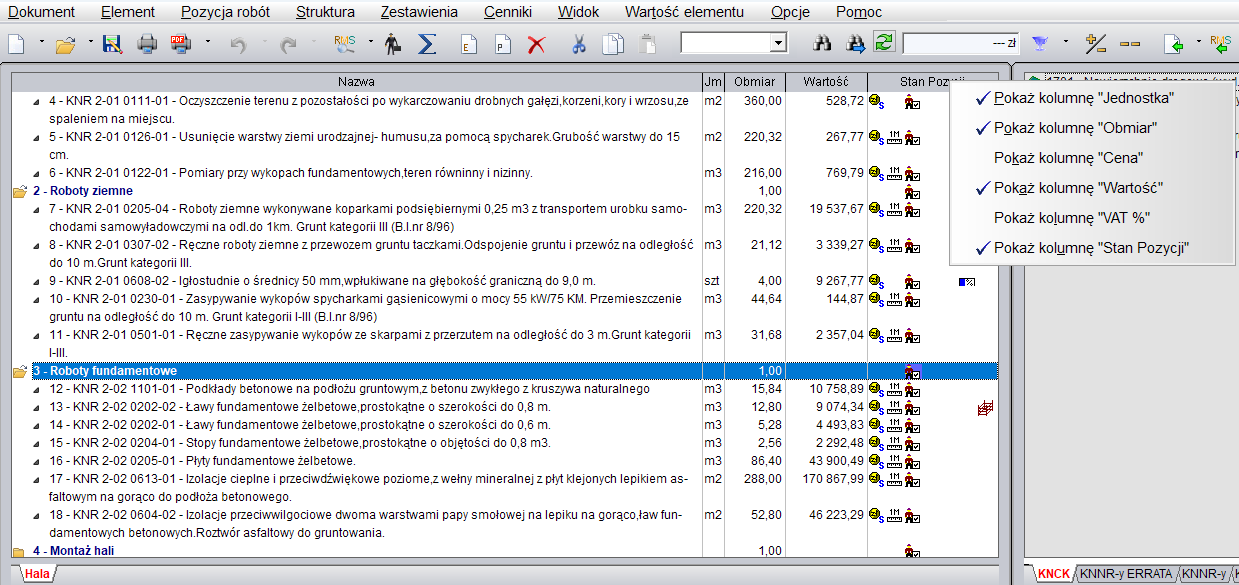Open the dropdown arrow beside the PDF icon

tap(207, 44)
